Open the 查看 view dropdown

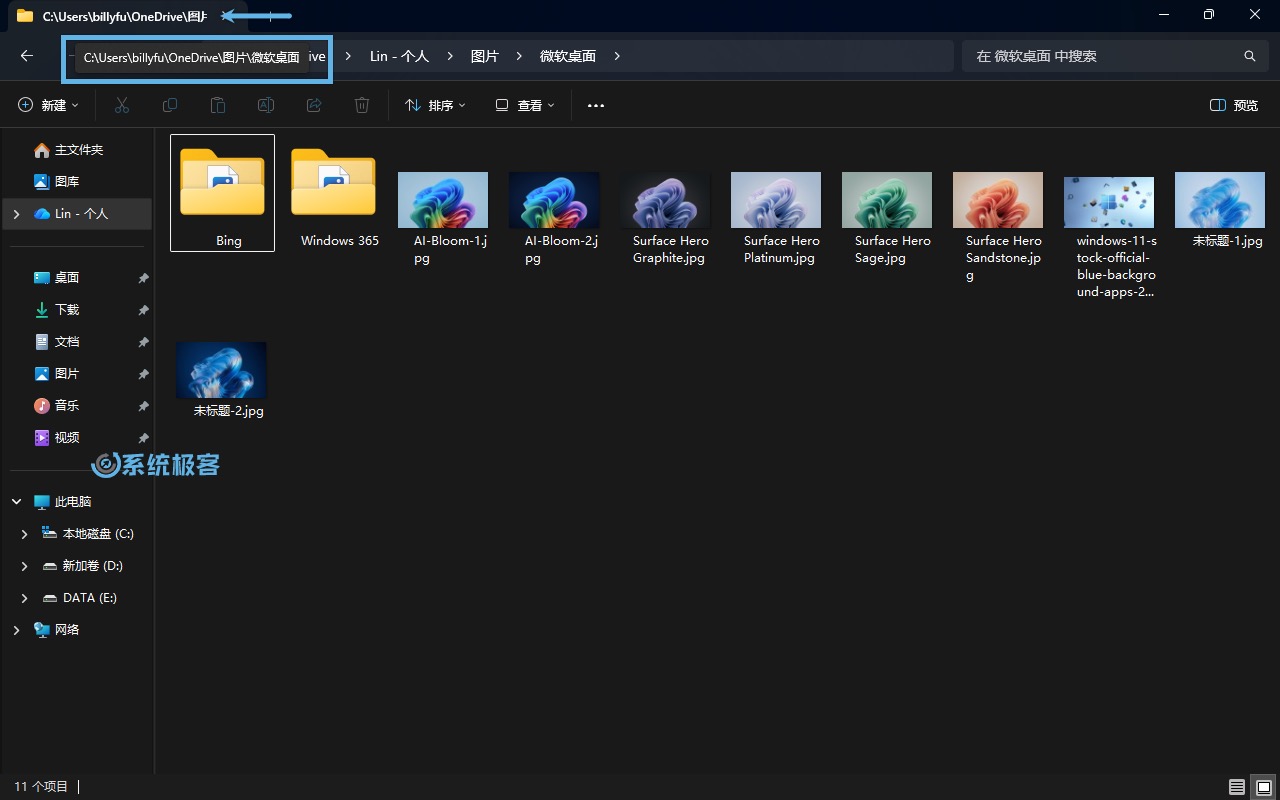tap(525, 105)
